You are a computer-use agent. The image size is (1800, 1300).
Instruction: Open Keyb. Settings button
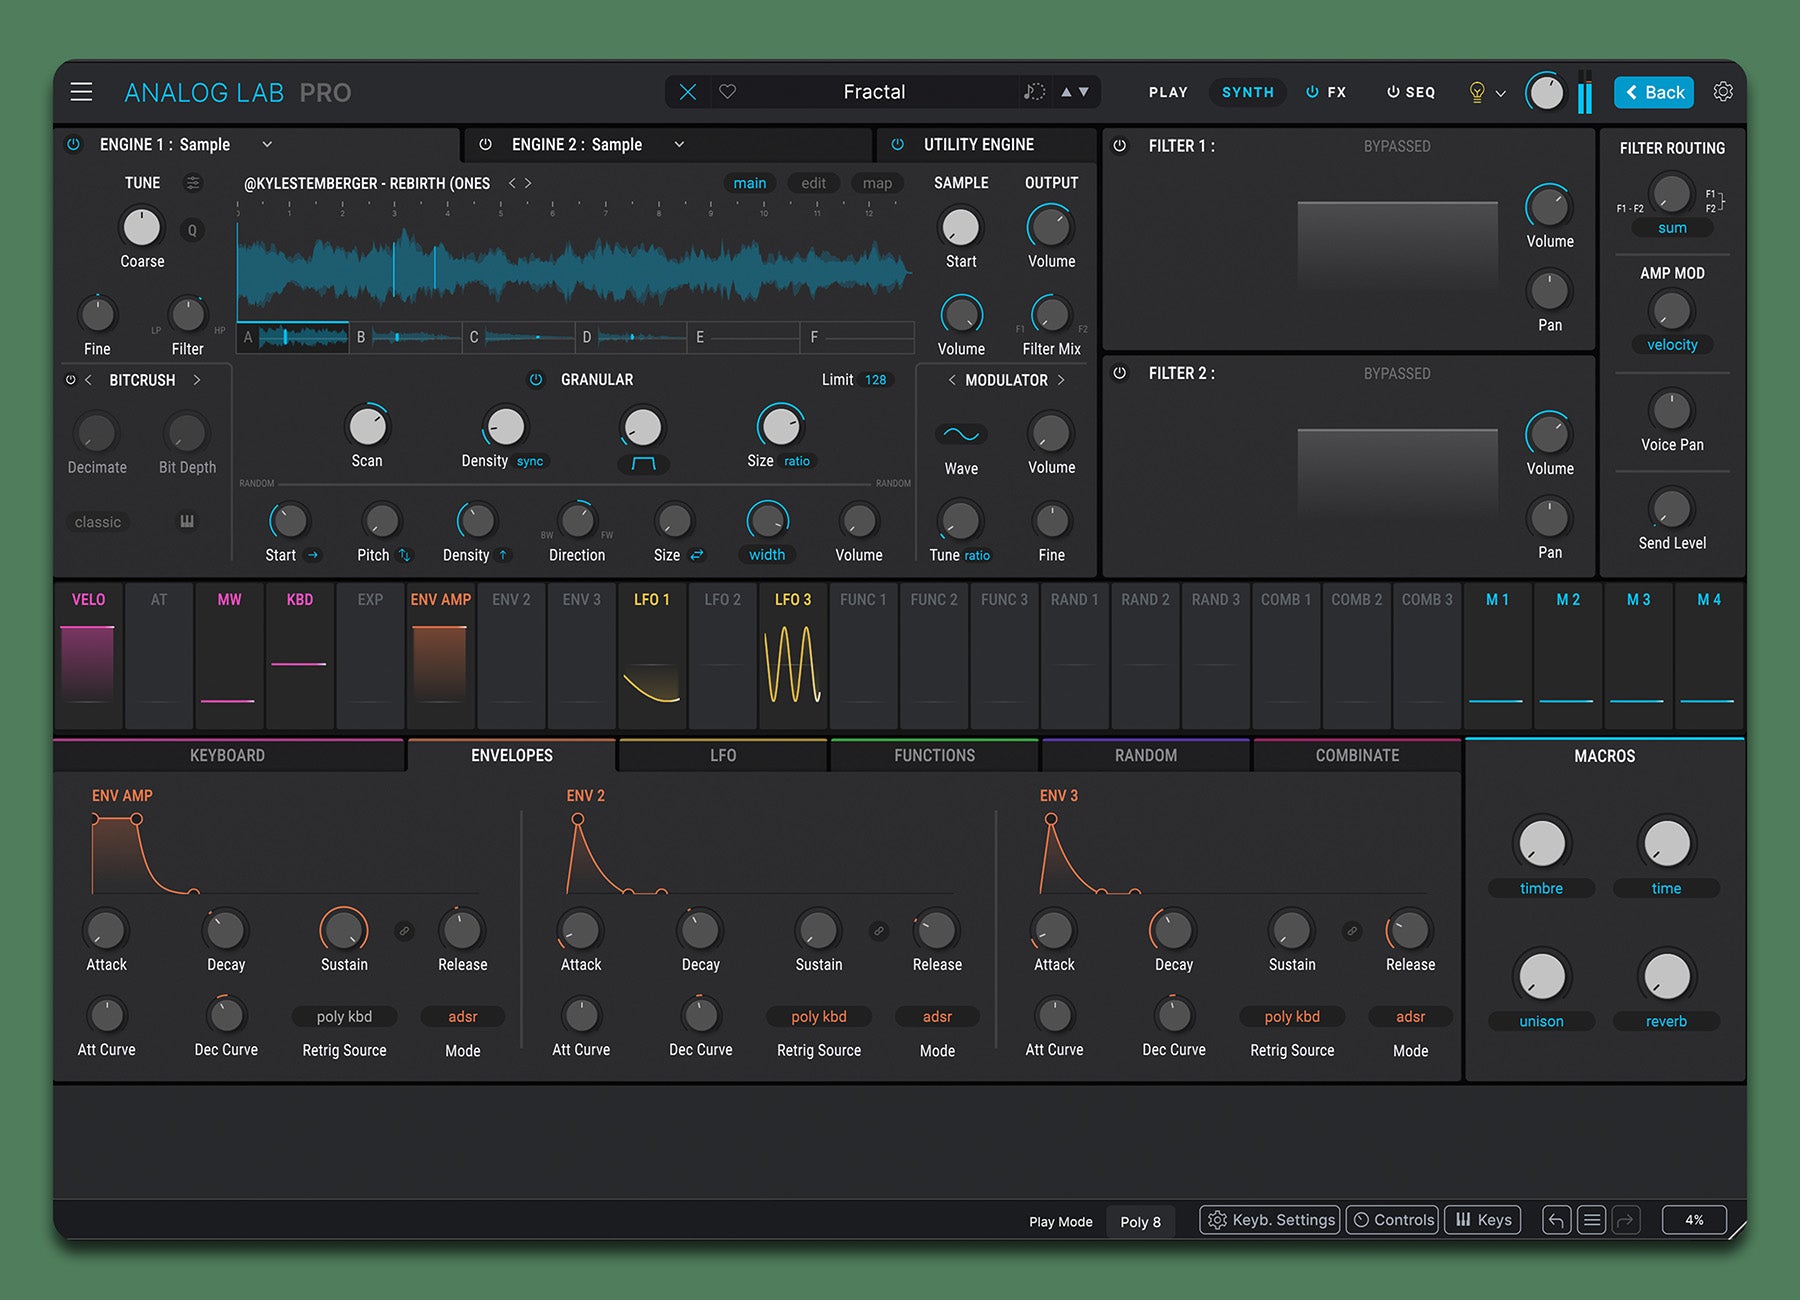coord(1270,1220)
